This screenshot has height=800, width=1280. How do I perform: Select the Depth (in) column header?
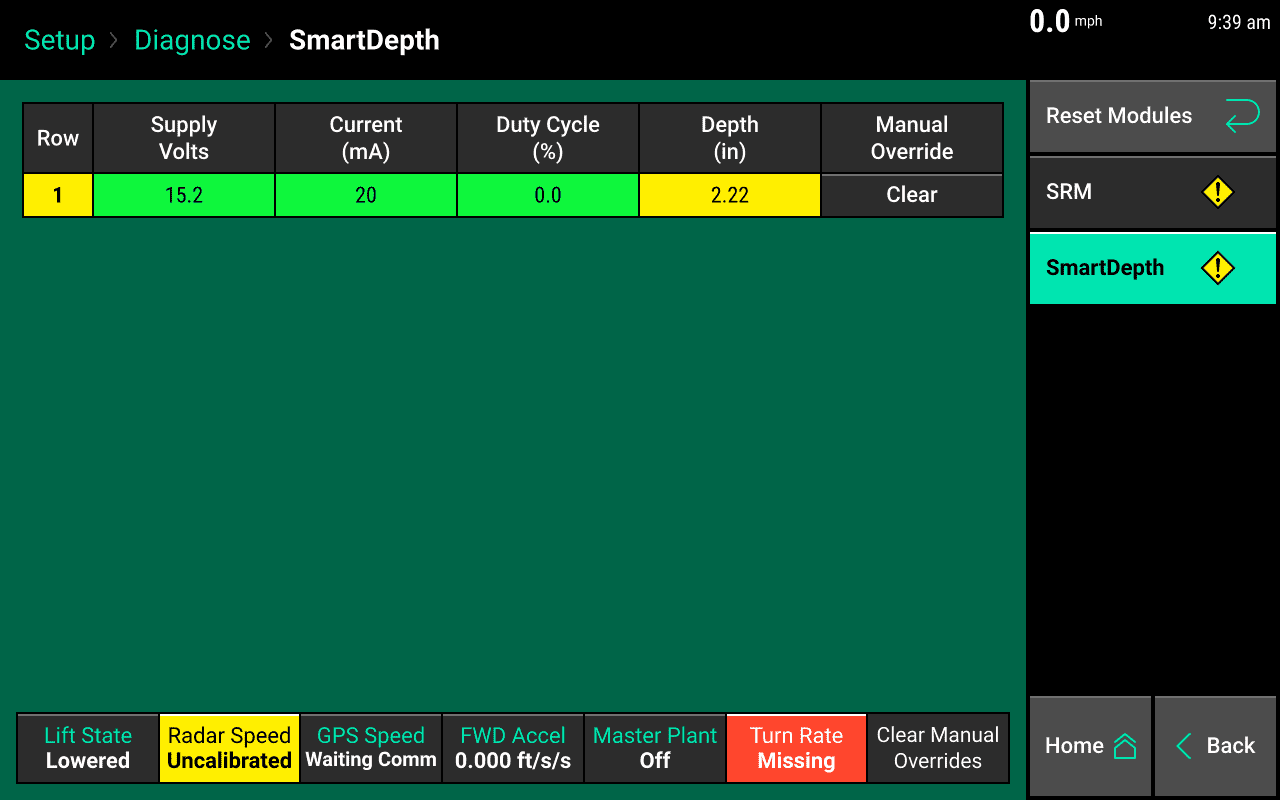(x=730, y=138)
